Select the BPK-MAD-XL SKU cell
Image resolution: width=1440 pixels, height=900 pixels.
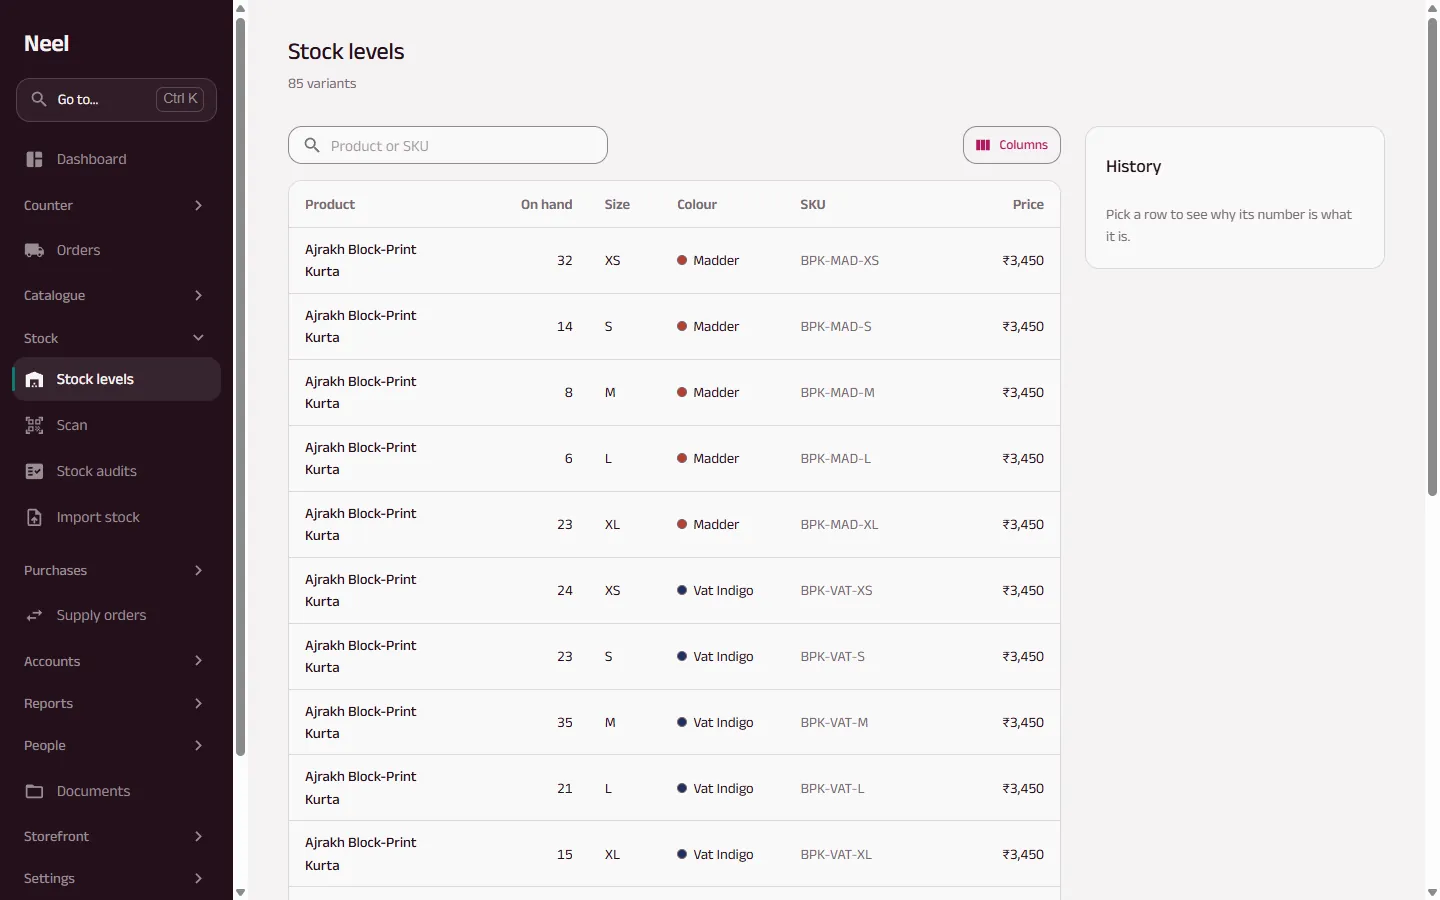(x=840, y=524)
